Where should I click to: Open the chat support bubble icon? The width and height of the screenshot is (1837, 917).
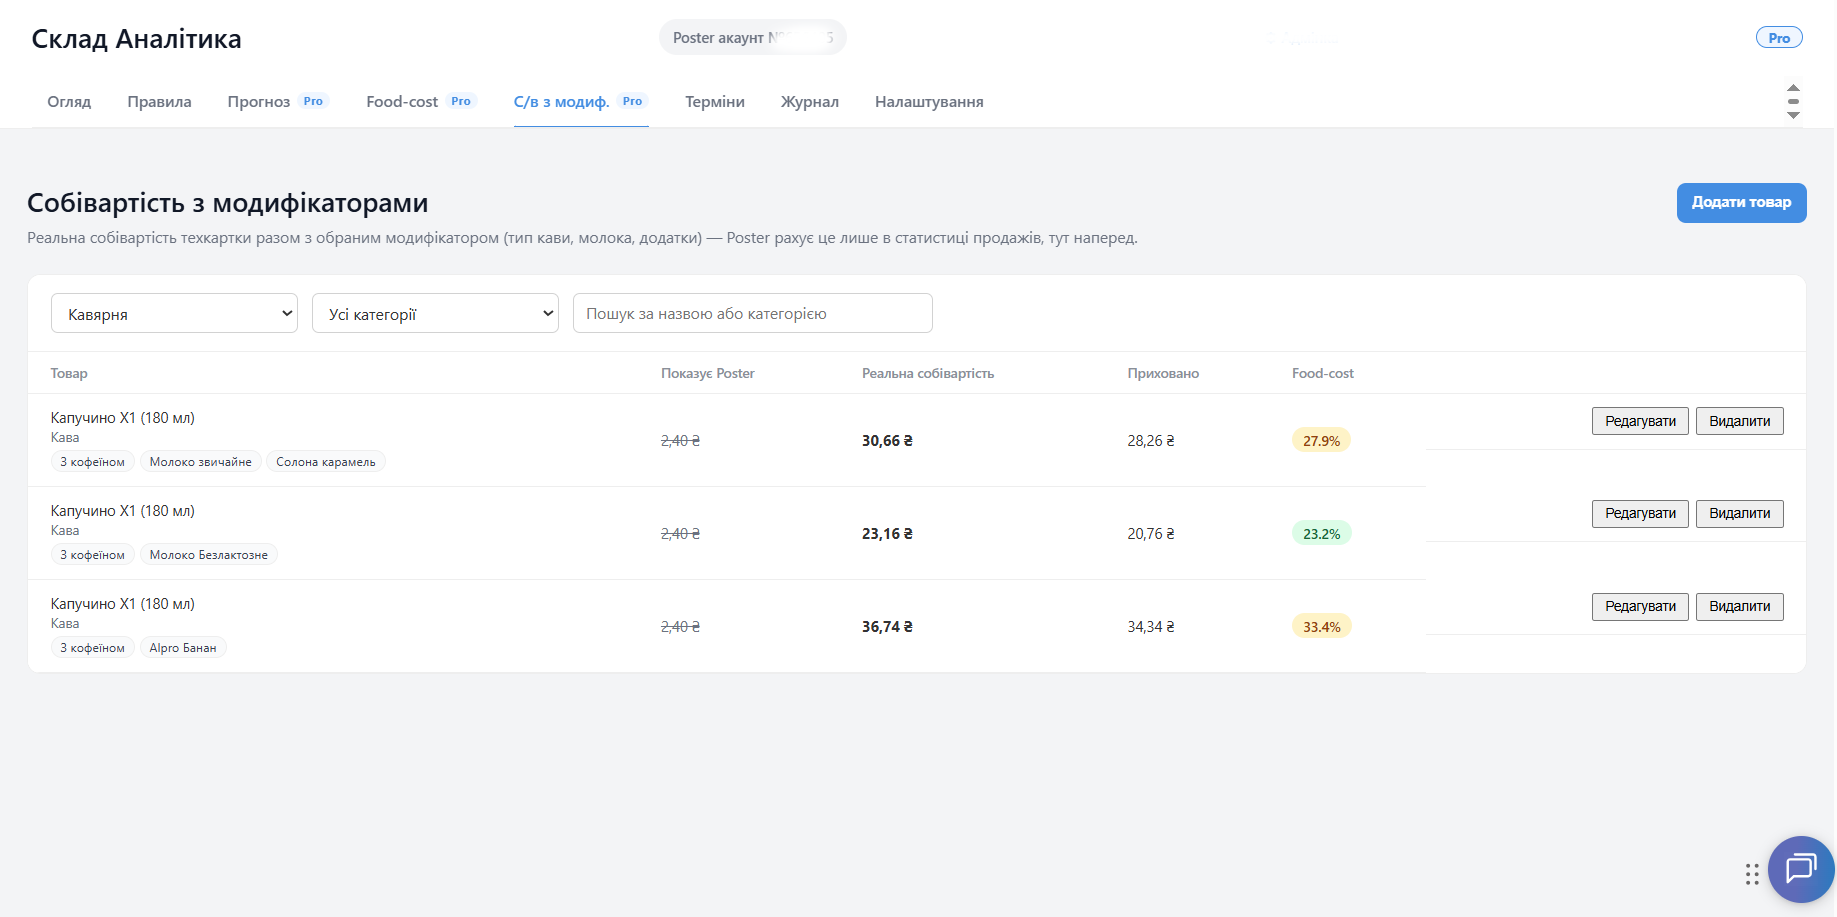click(1801, 869)
